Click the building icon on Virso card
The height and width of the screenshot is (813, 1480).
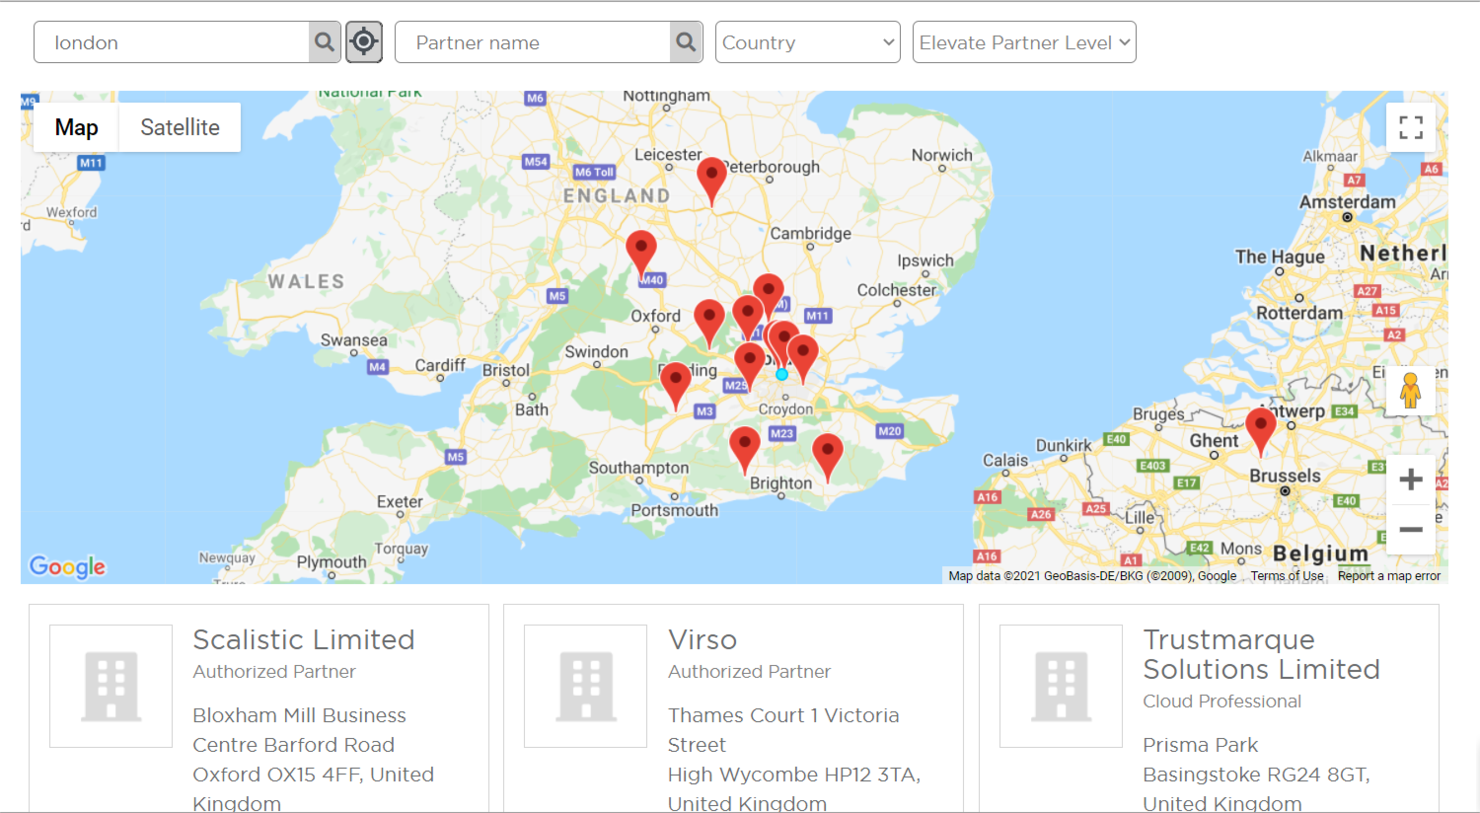coord(586,687)
